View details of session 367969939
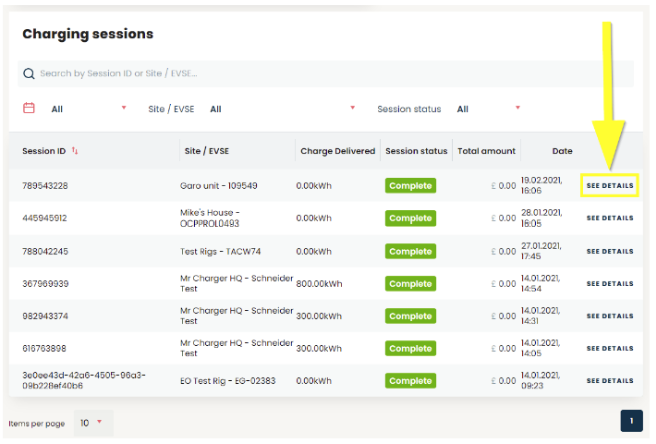The height and width of the screenshot is (444, 656). tap(610, 284)
